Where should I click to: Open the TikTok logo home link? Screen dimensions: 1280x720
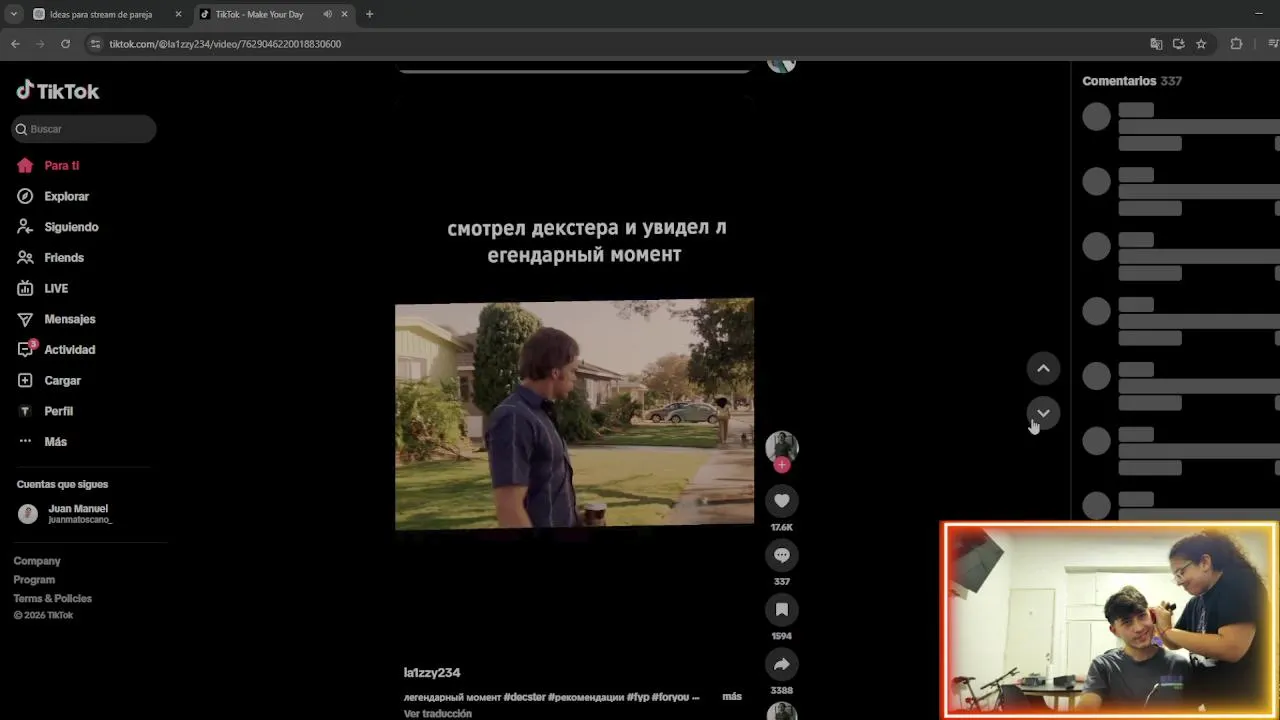point(58,91)
